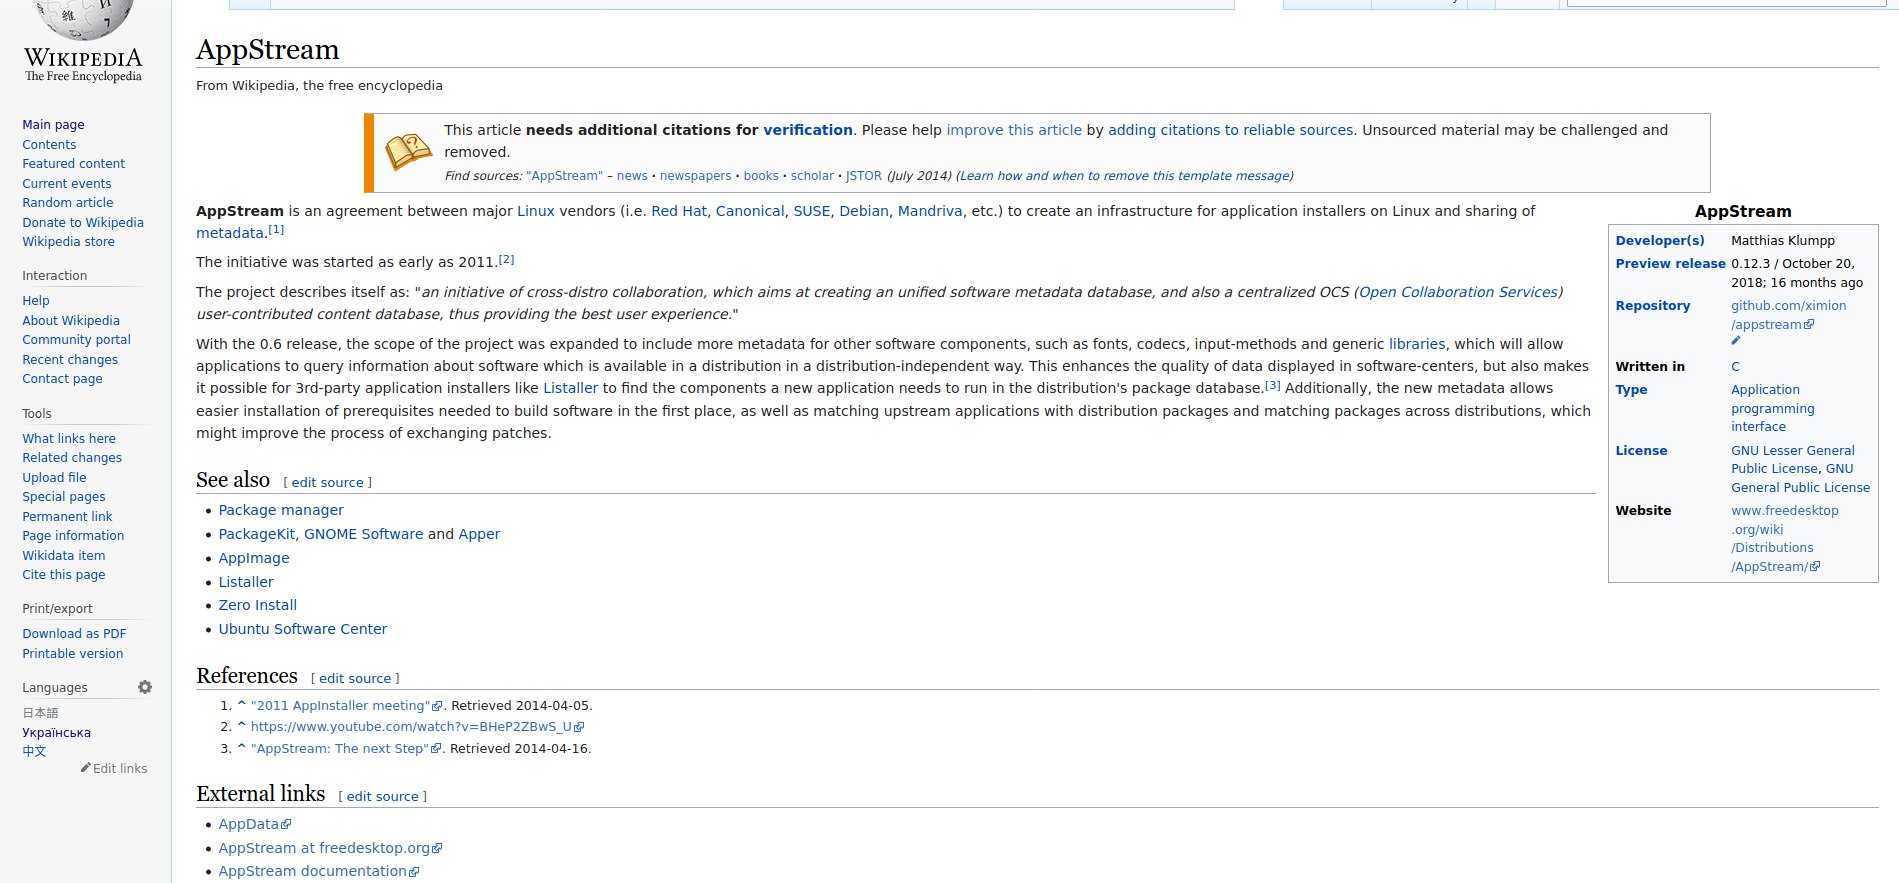Open Wikidata item link

64,556
